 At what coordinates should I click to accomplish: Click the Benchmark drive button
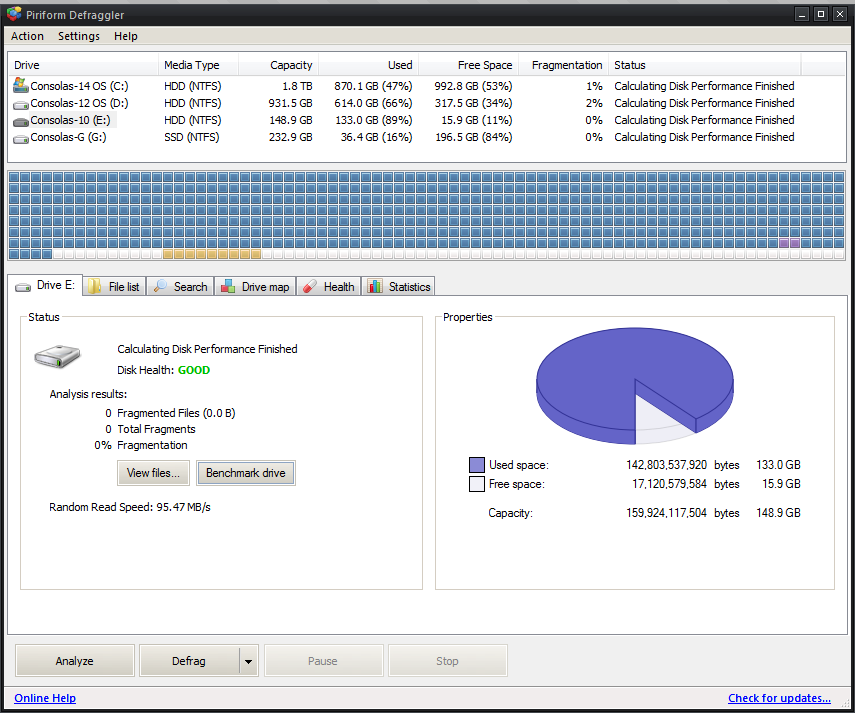click(x=246, y=473)
